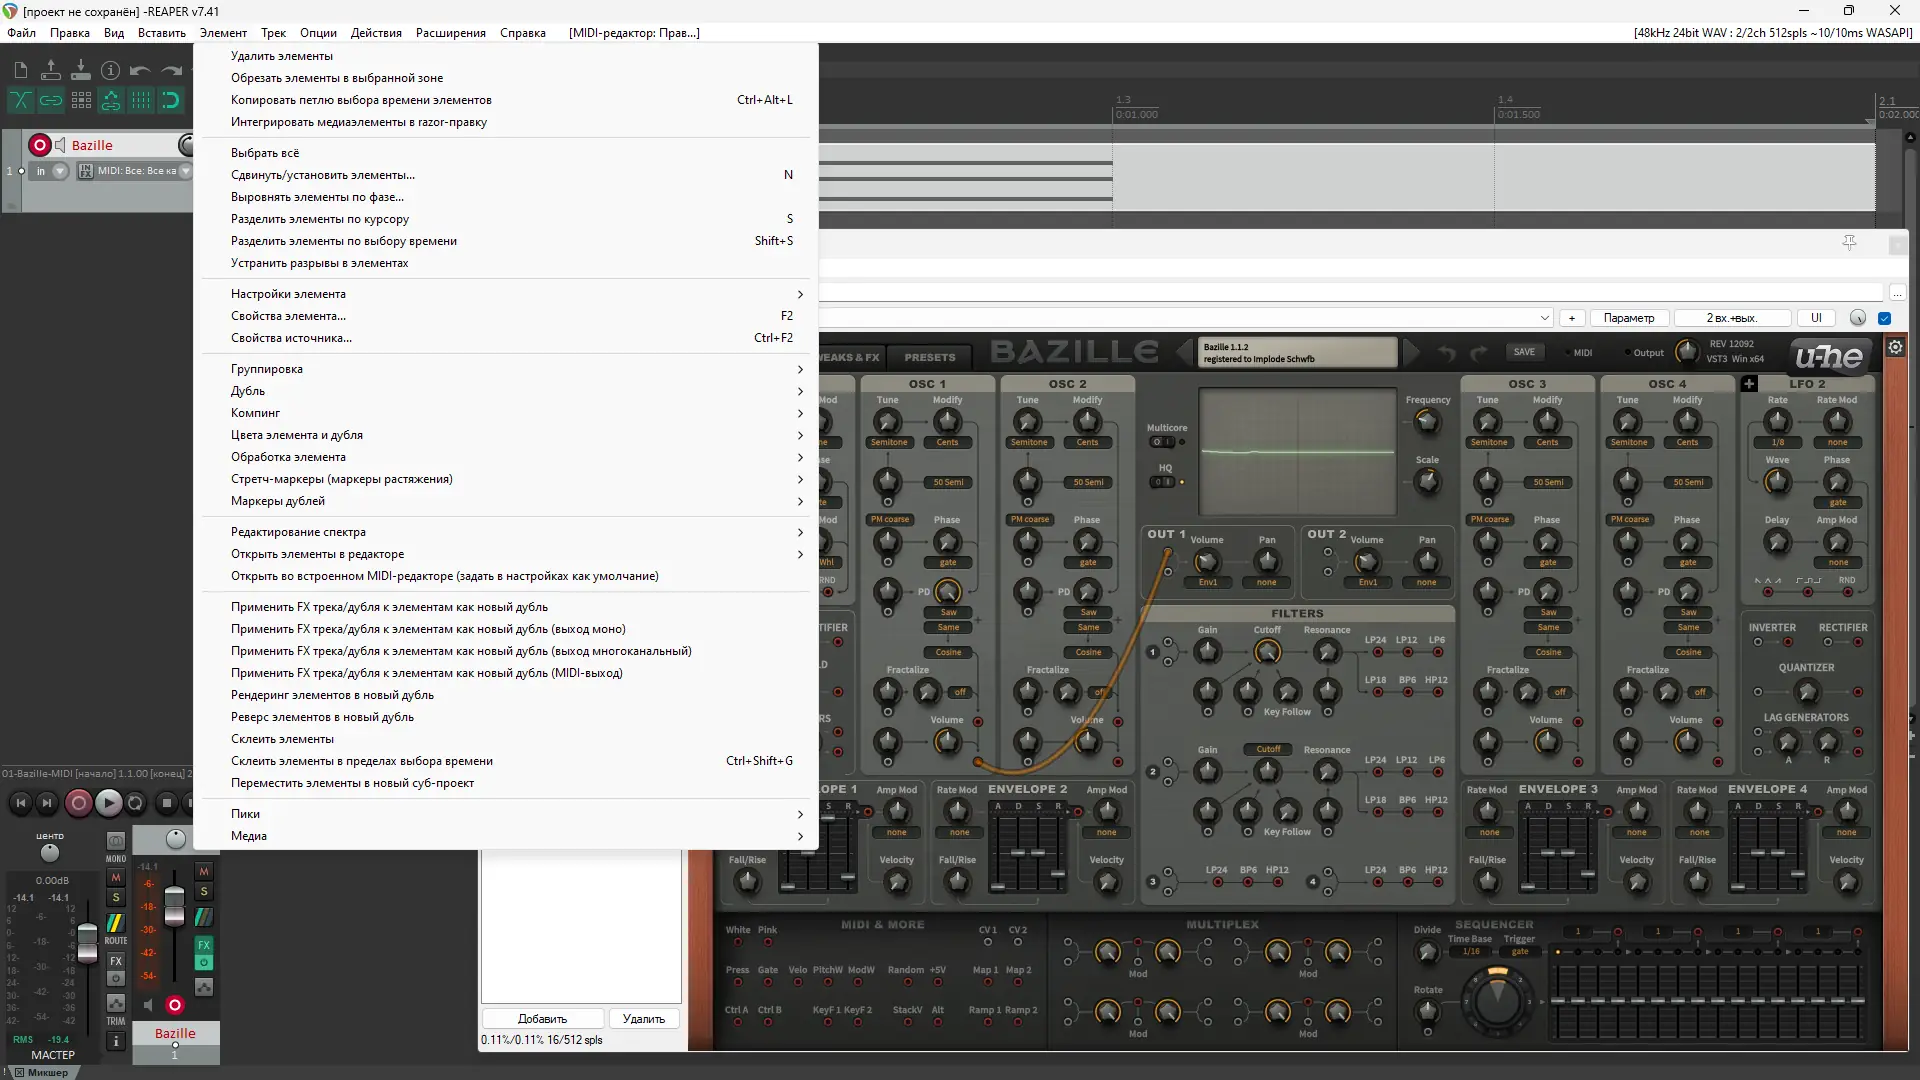Open the PRESETS tab in Bazille
This screenshot has height=1080, width=1920.
929,357
